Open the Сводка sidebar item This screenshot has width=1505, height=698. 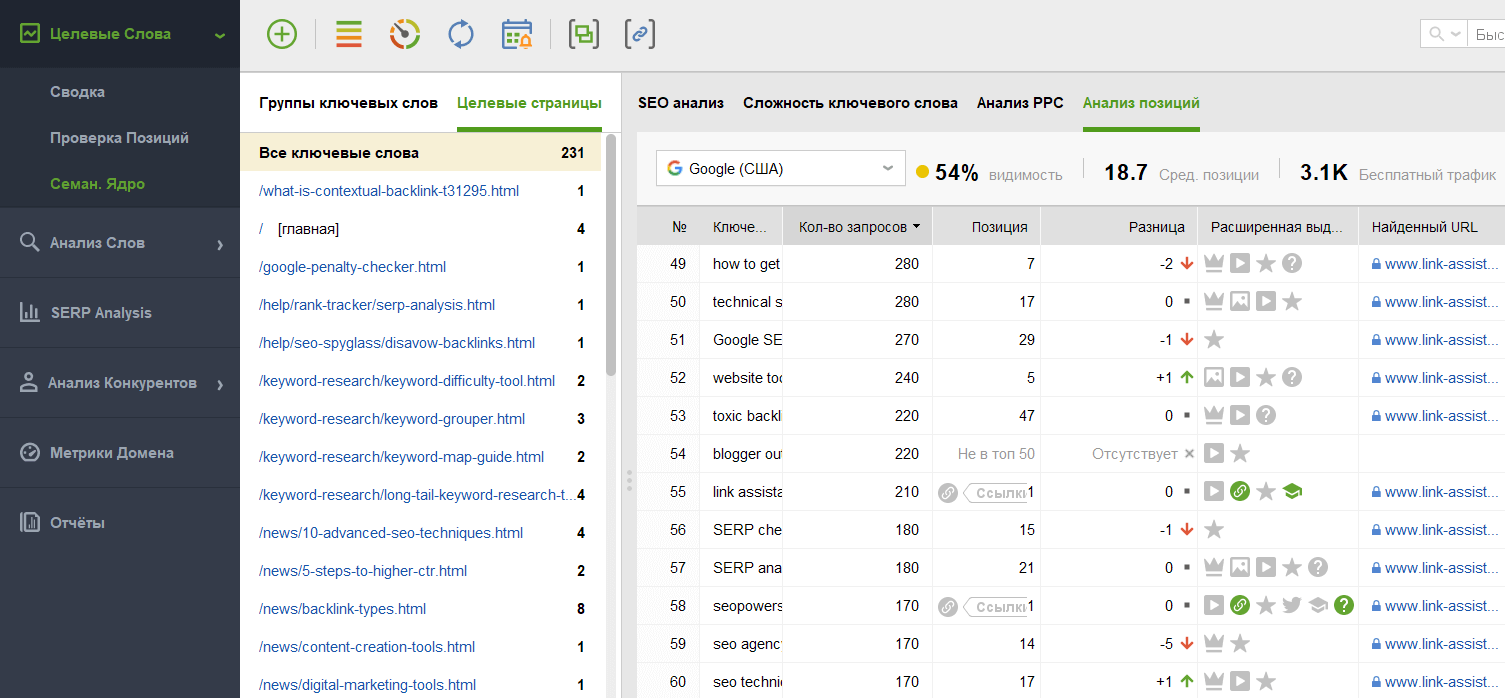(78, 92)
